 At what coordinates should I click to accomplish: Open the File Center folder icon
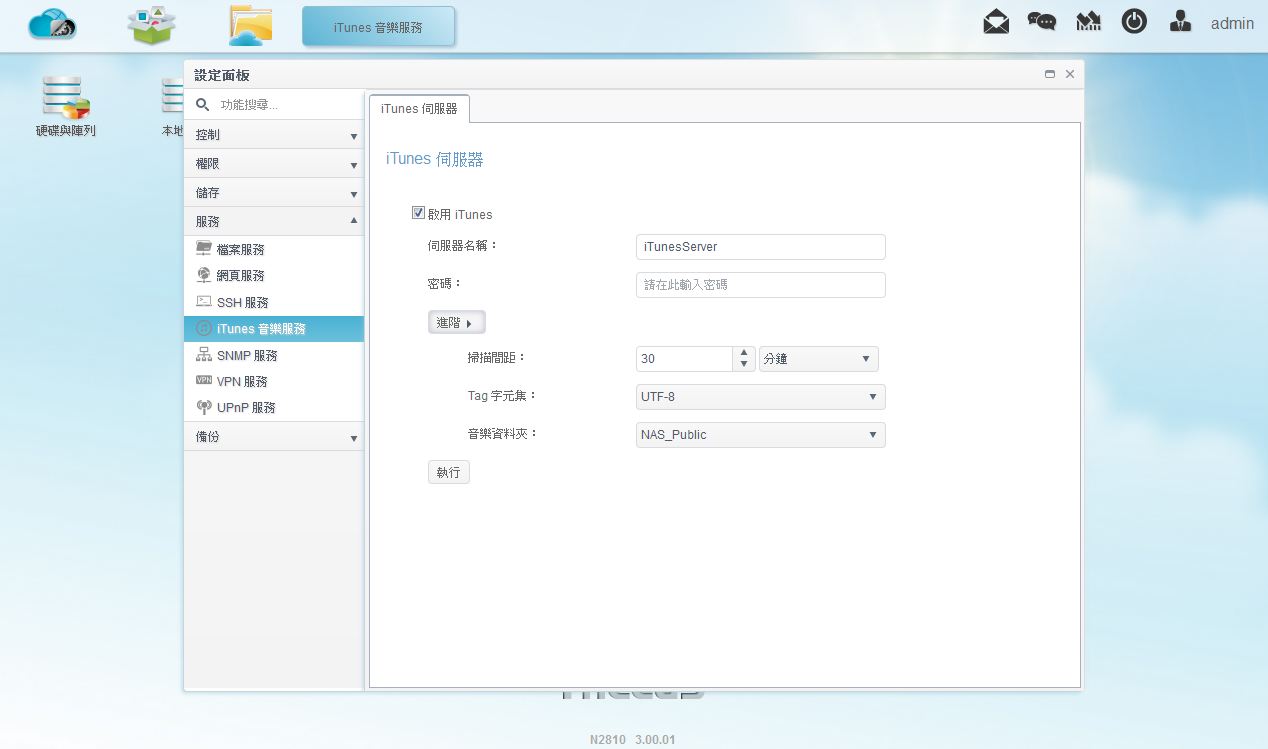point(250,25)
